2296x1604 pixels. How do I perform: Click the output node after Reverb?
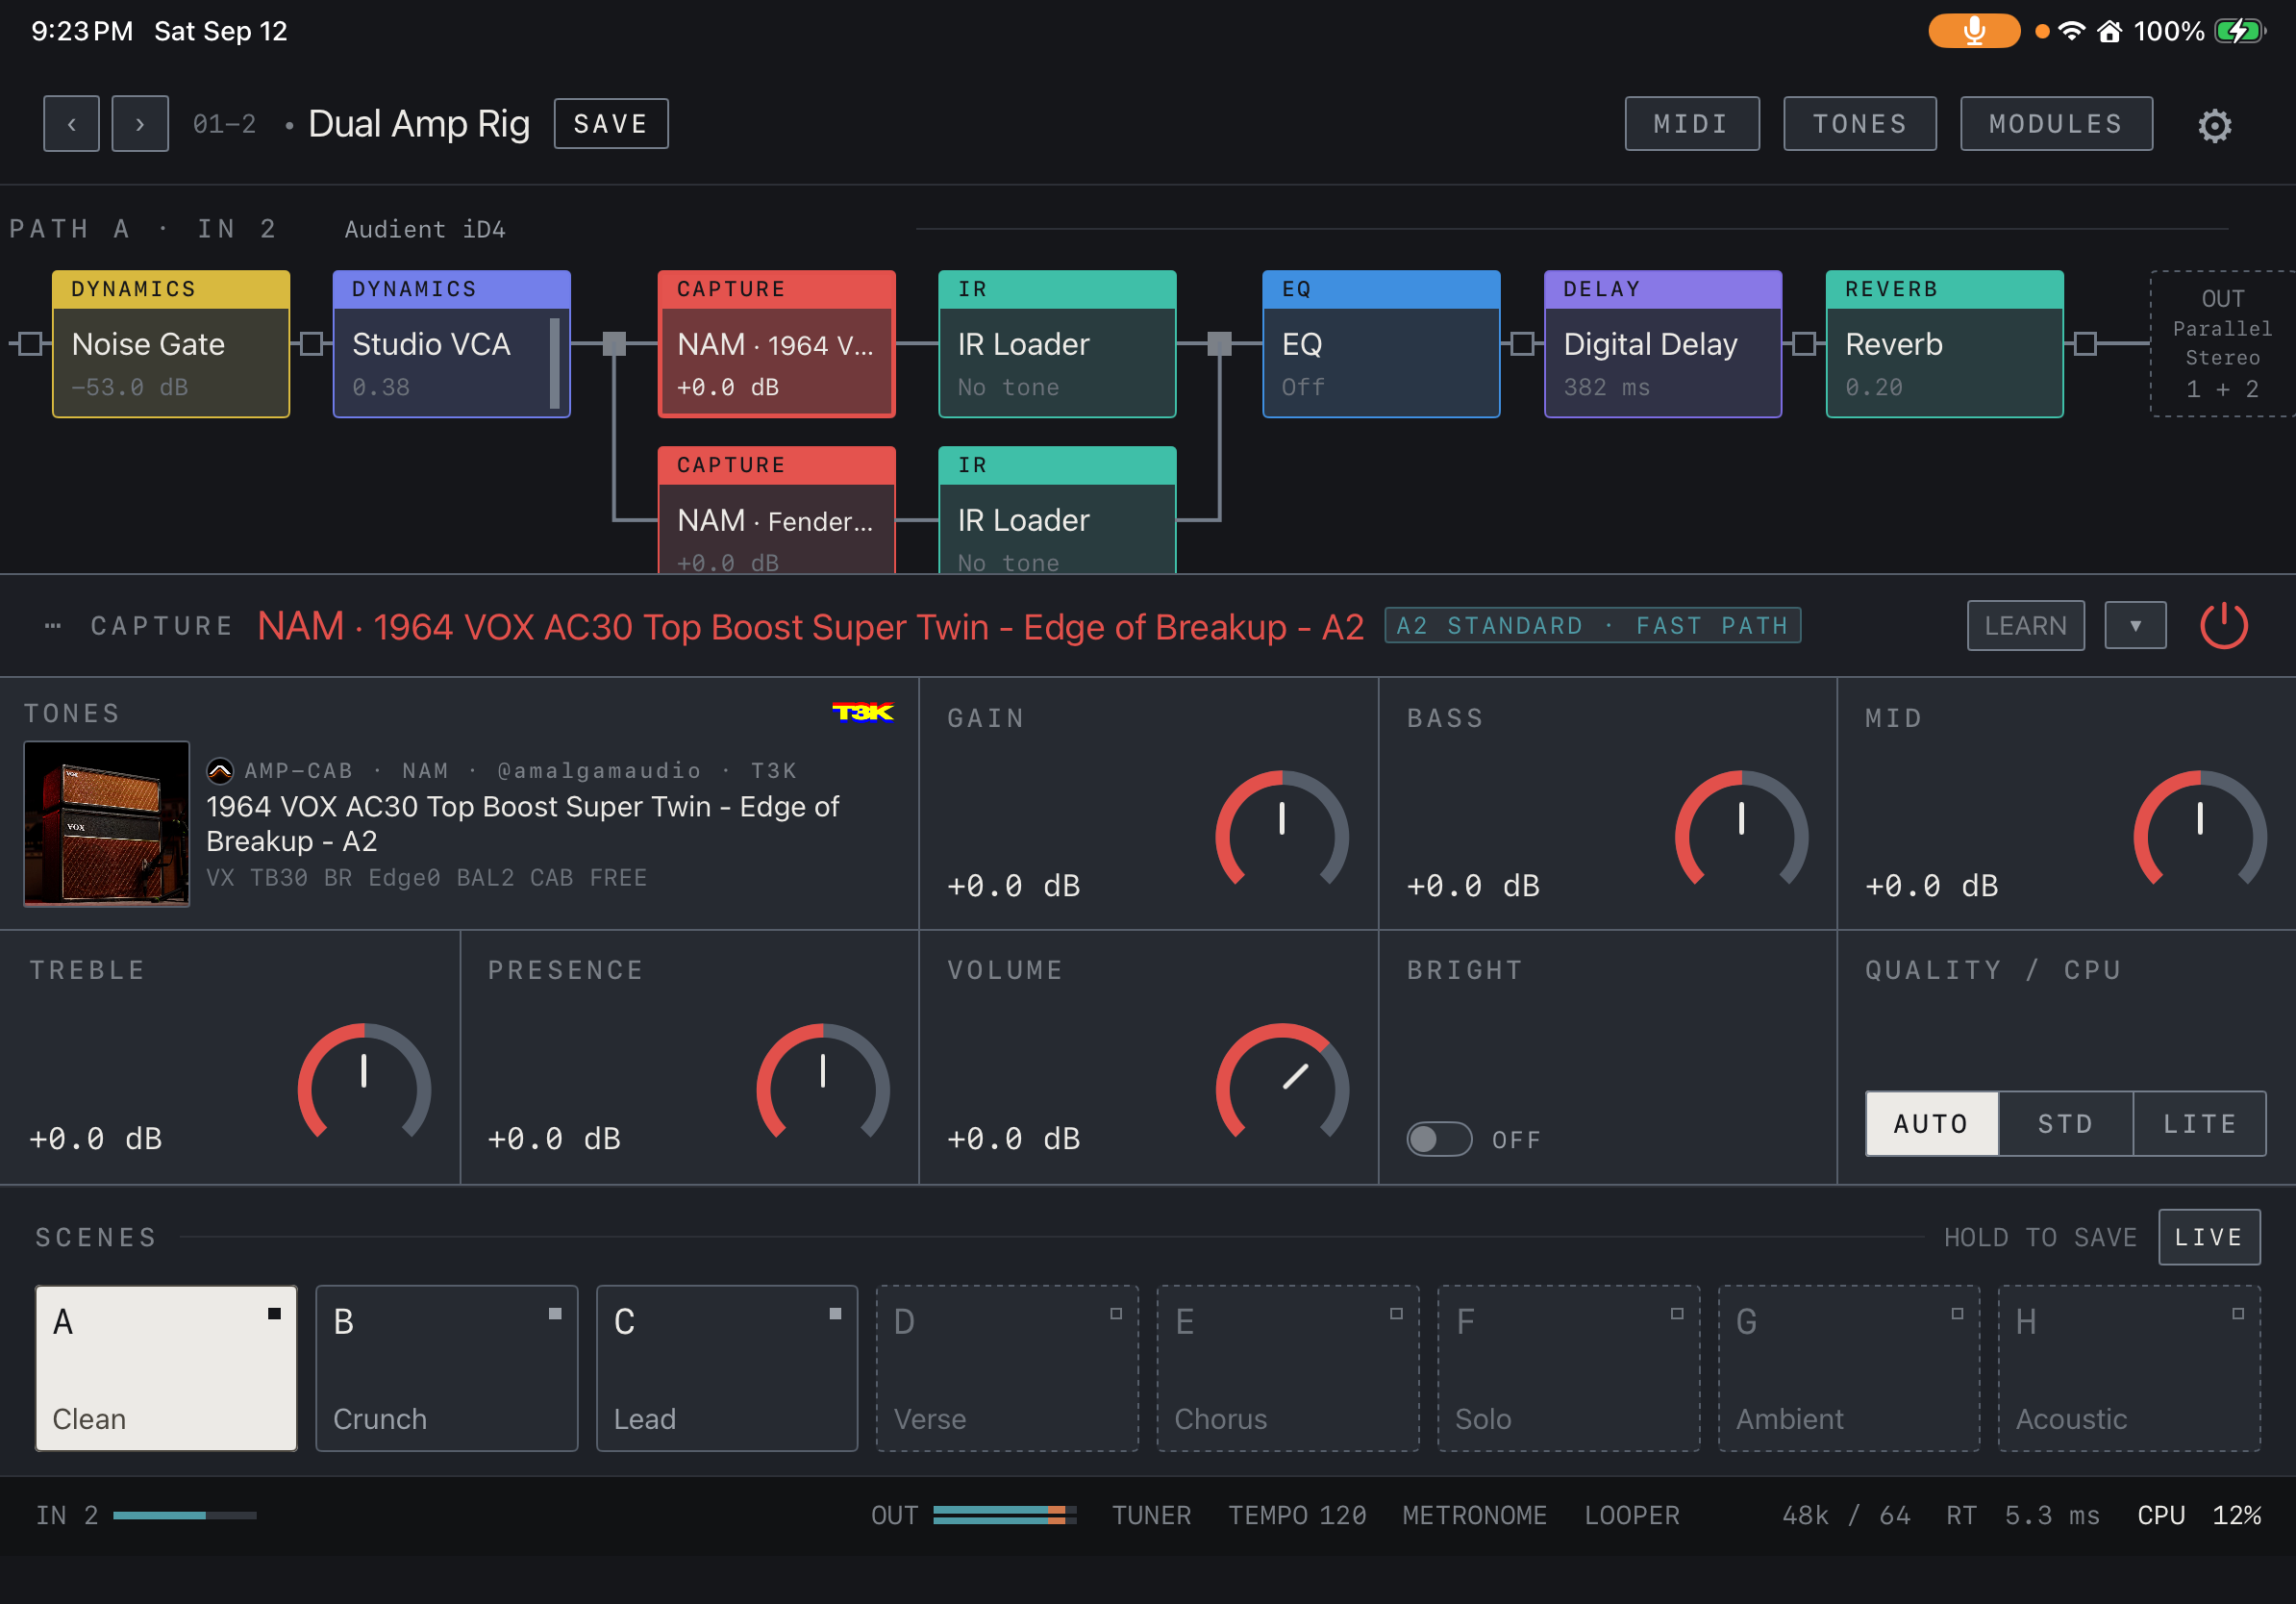[2086, 344]
